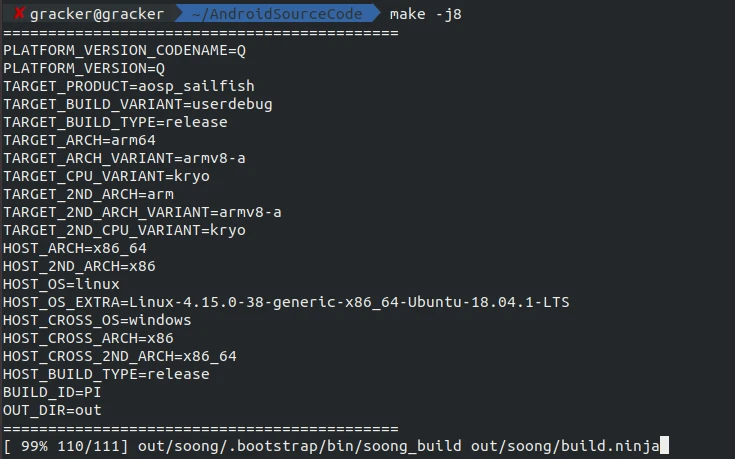Click the HOST_CROSS_OS=windows line
735x459 pixels.
[97, 320]
